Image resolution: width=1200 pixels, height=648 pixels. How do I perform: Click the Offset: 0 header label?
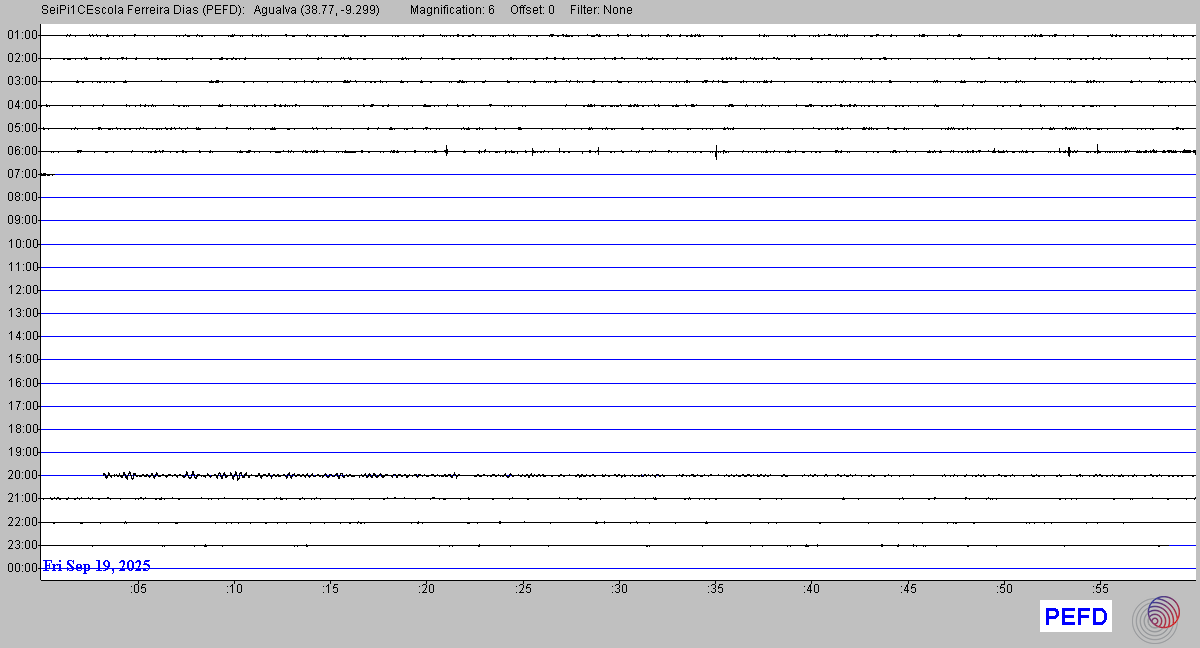532,10
